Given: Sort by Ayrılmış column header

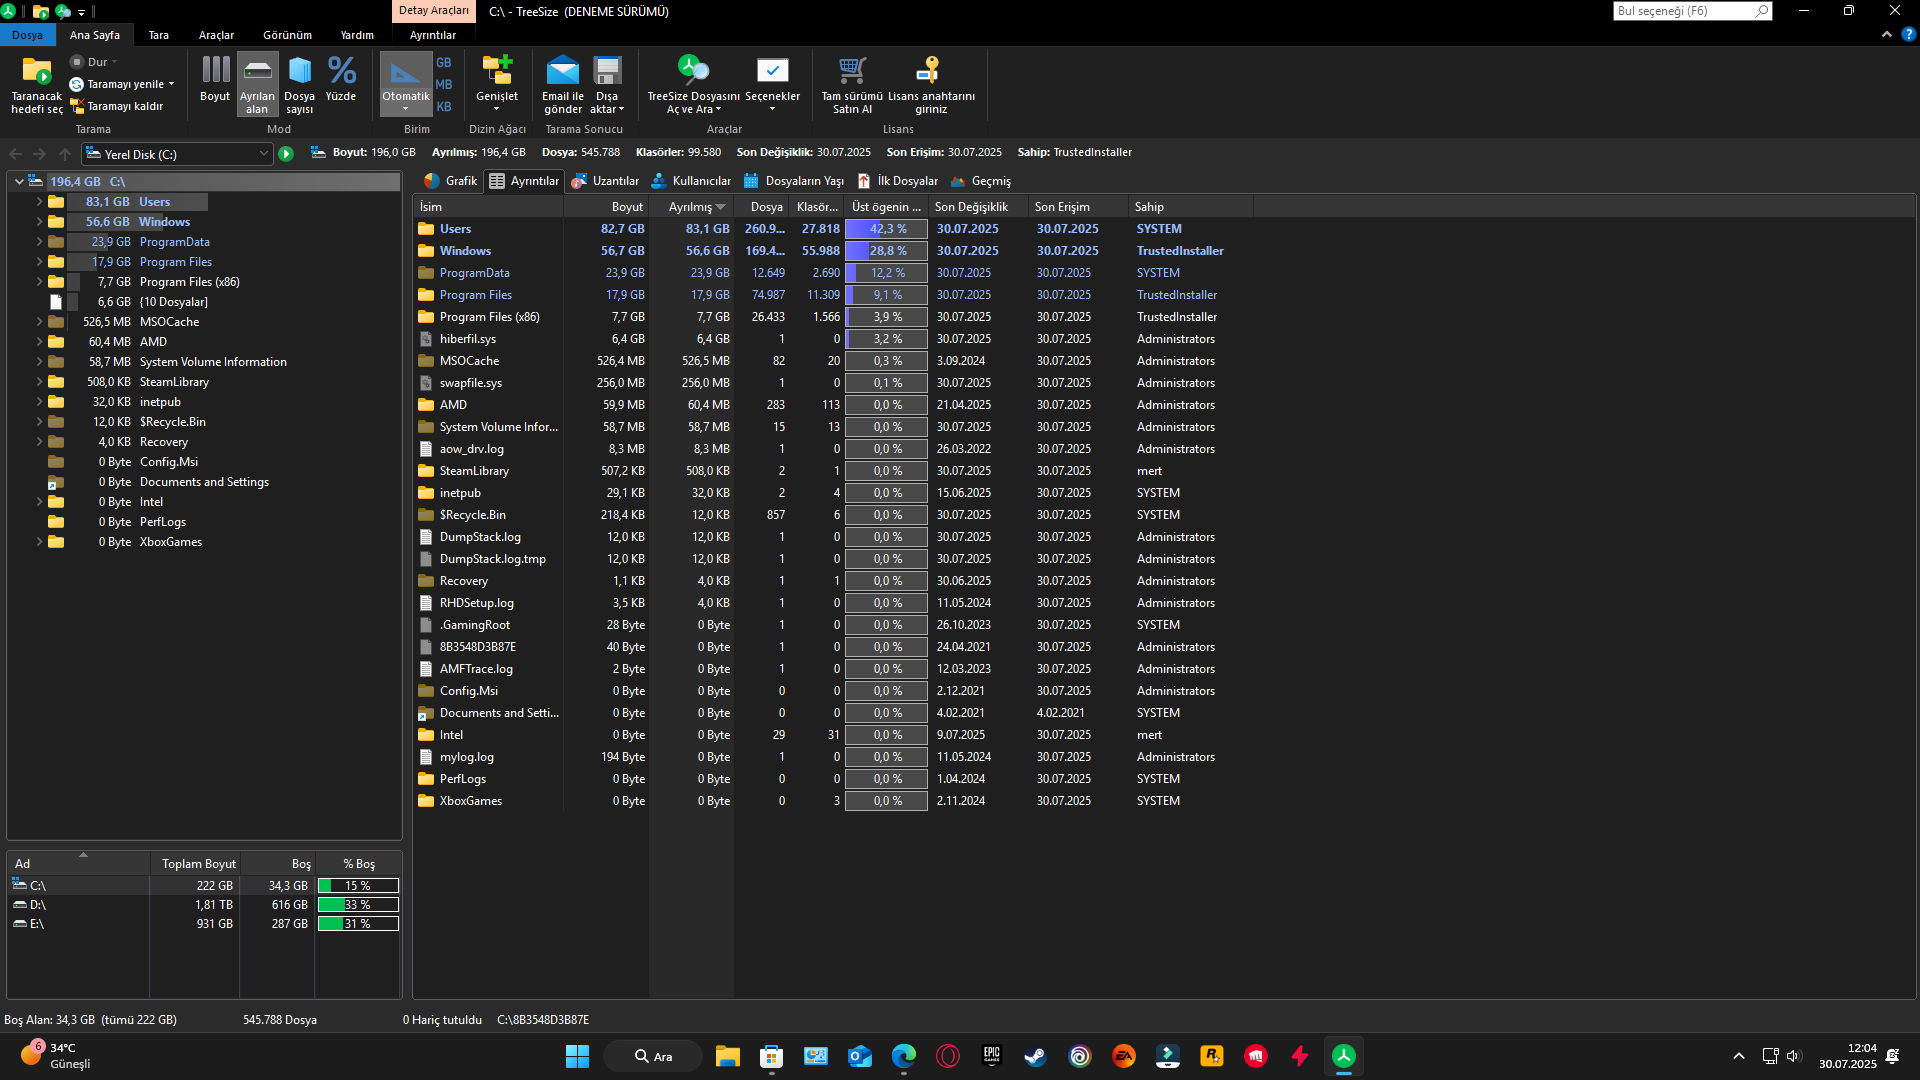Looking at the screenshot, I should point(691,207).
